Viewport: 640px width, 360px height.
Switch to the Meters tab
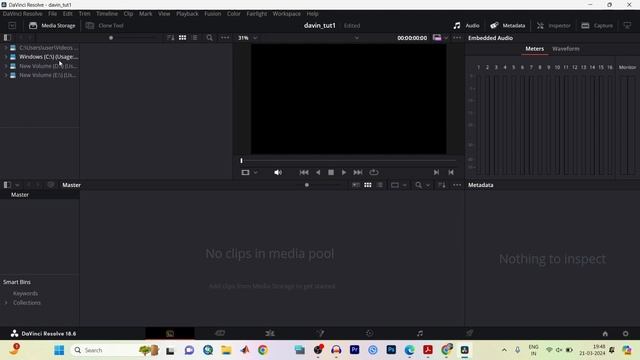(534, 49)
